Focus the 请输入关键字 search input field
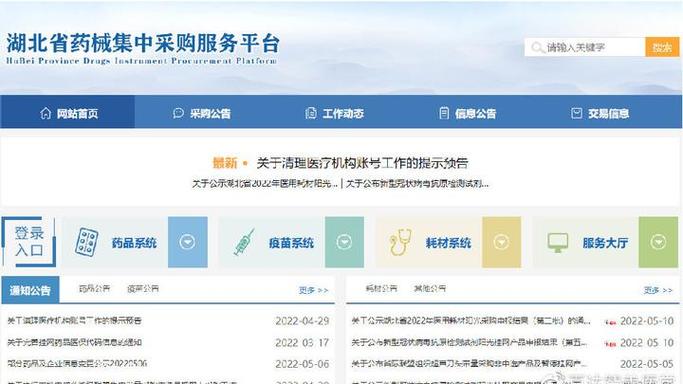This screenshot has width=683, height=384. [585, 47]
